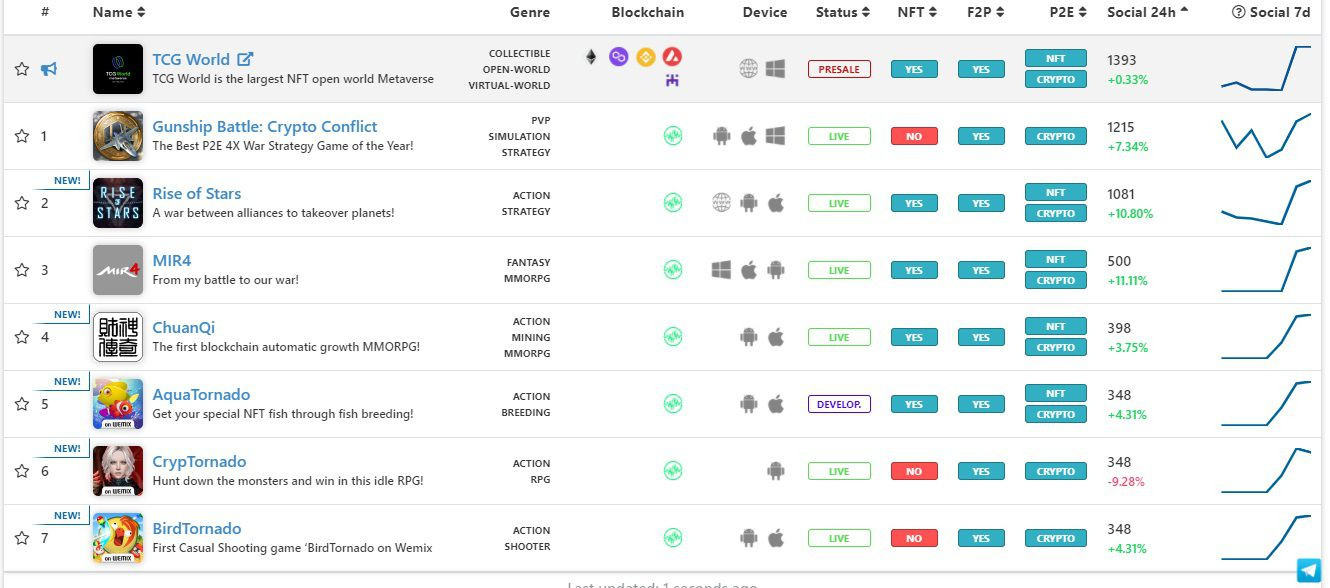Screen dimensions: 1330x588
Task: Star ChuanQi as favorite
Action: (x=22, y=337)
